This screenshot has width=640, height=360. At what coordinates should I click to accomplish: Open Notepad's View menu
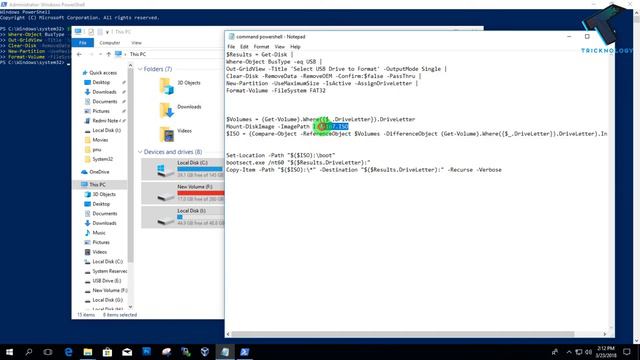[280, 47]
